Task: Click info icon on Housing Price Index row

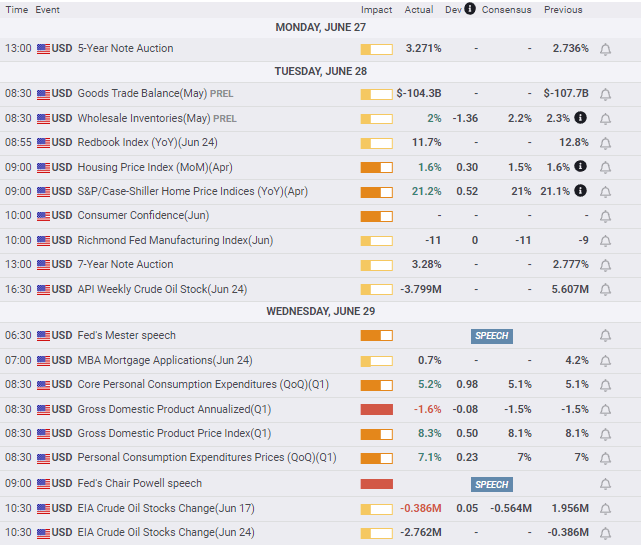Action: coord(580,167)
